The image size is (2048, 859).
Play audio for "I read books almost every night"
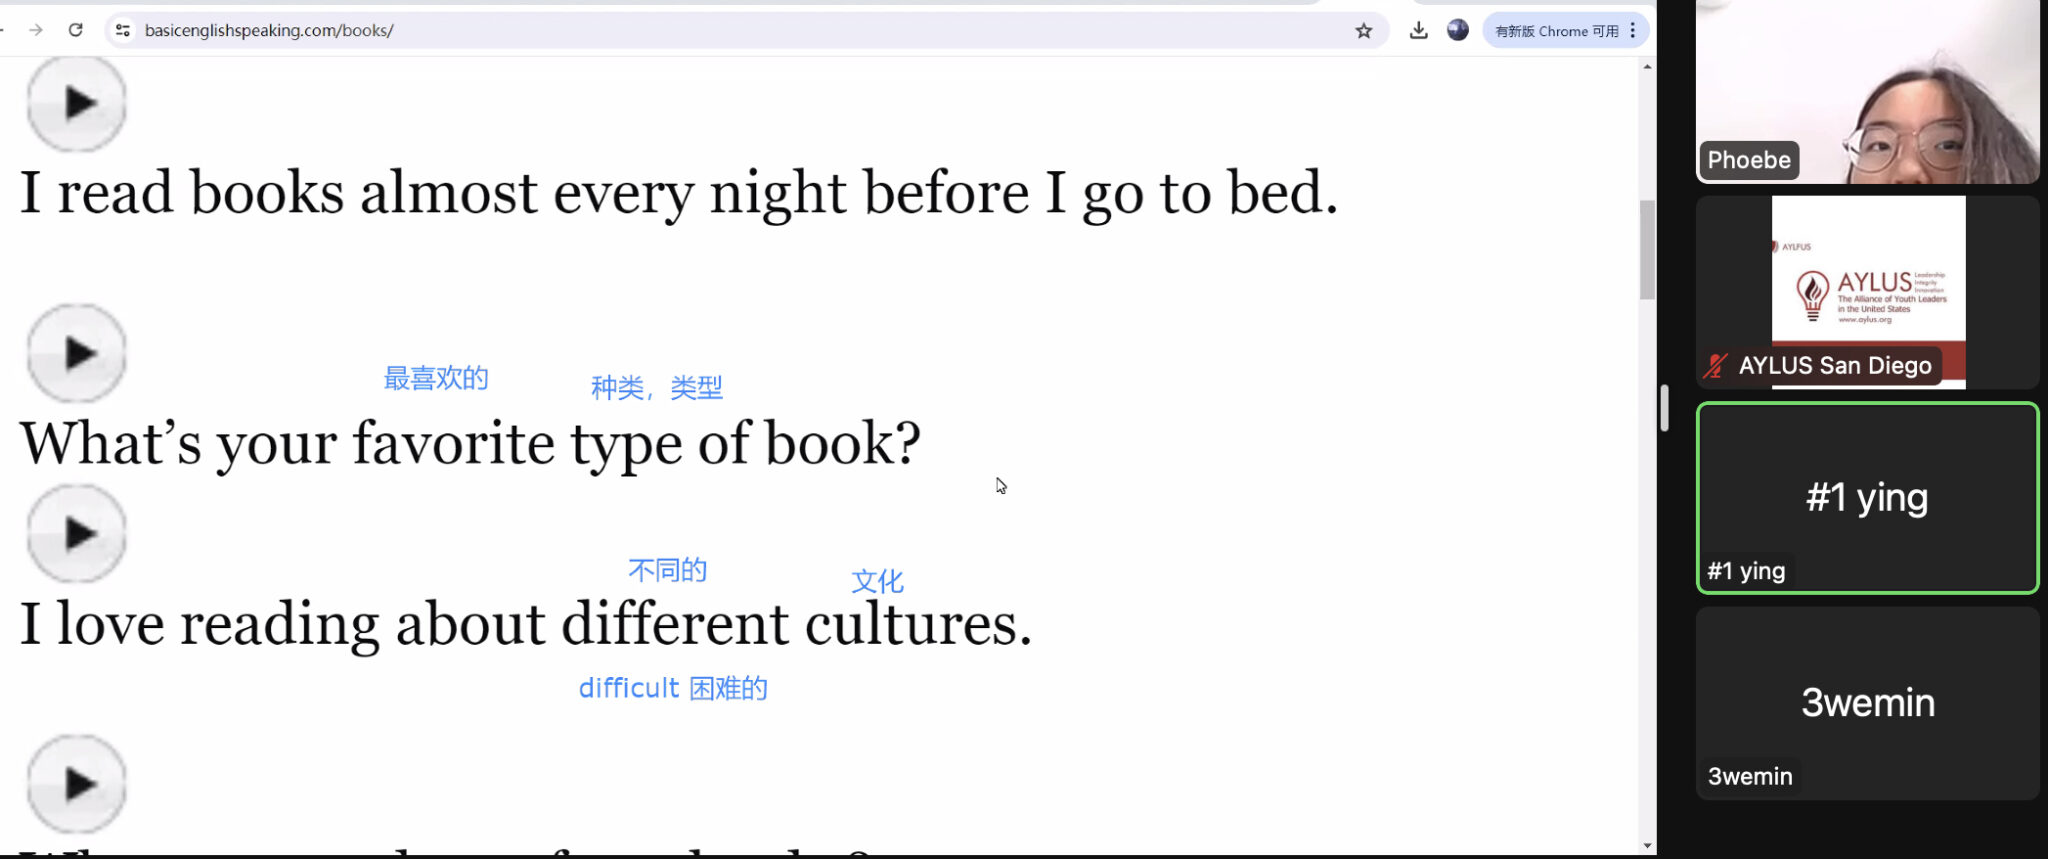coord(76,103)
